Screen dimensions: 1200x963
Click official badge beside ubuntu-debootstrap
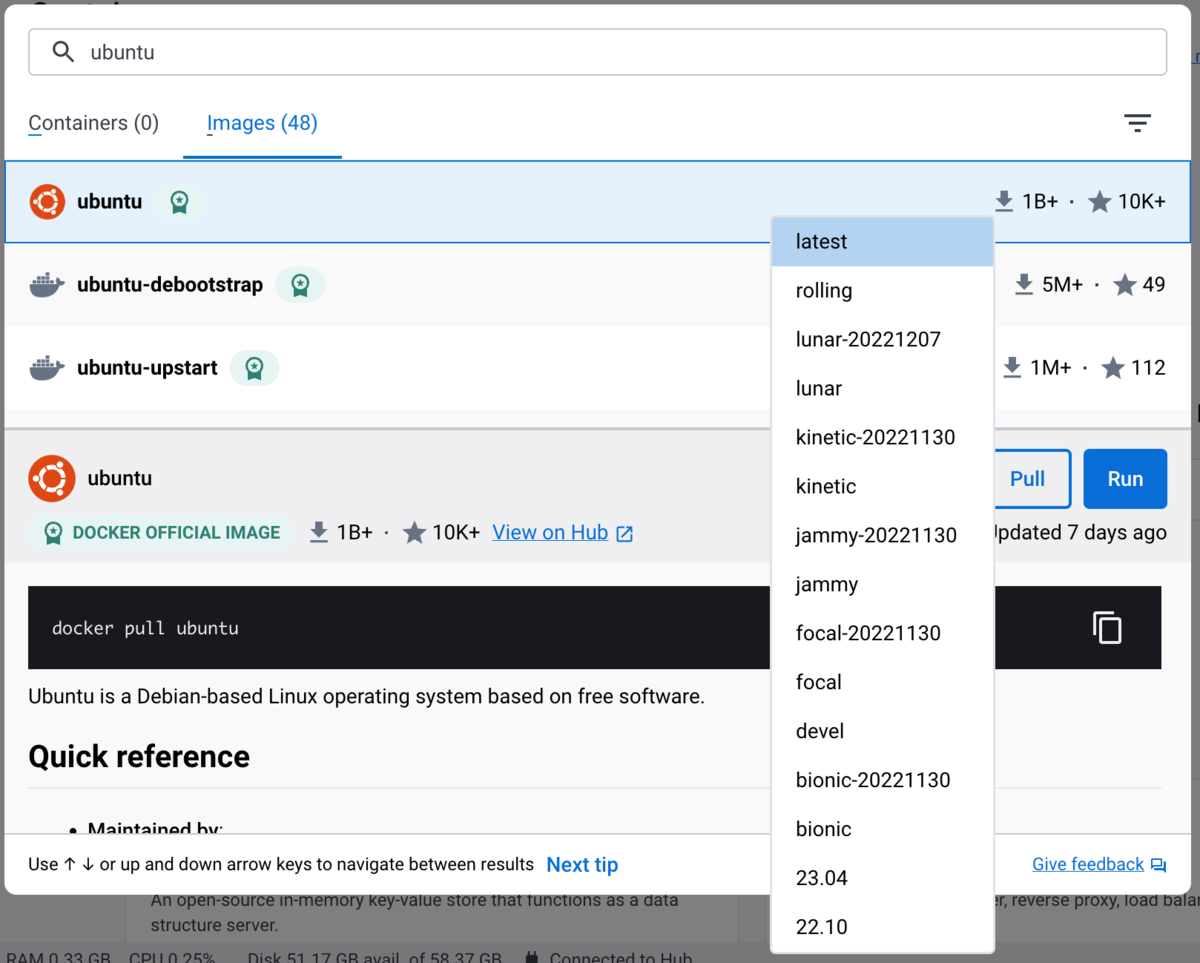[300, 285]
